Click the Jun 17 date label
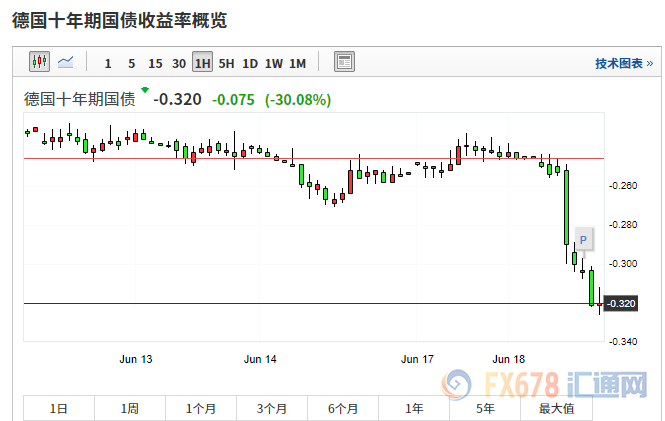The width and height of the screenshot is (665, 421). point(417,359)
